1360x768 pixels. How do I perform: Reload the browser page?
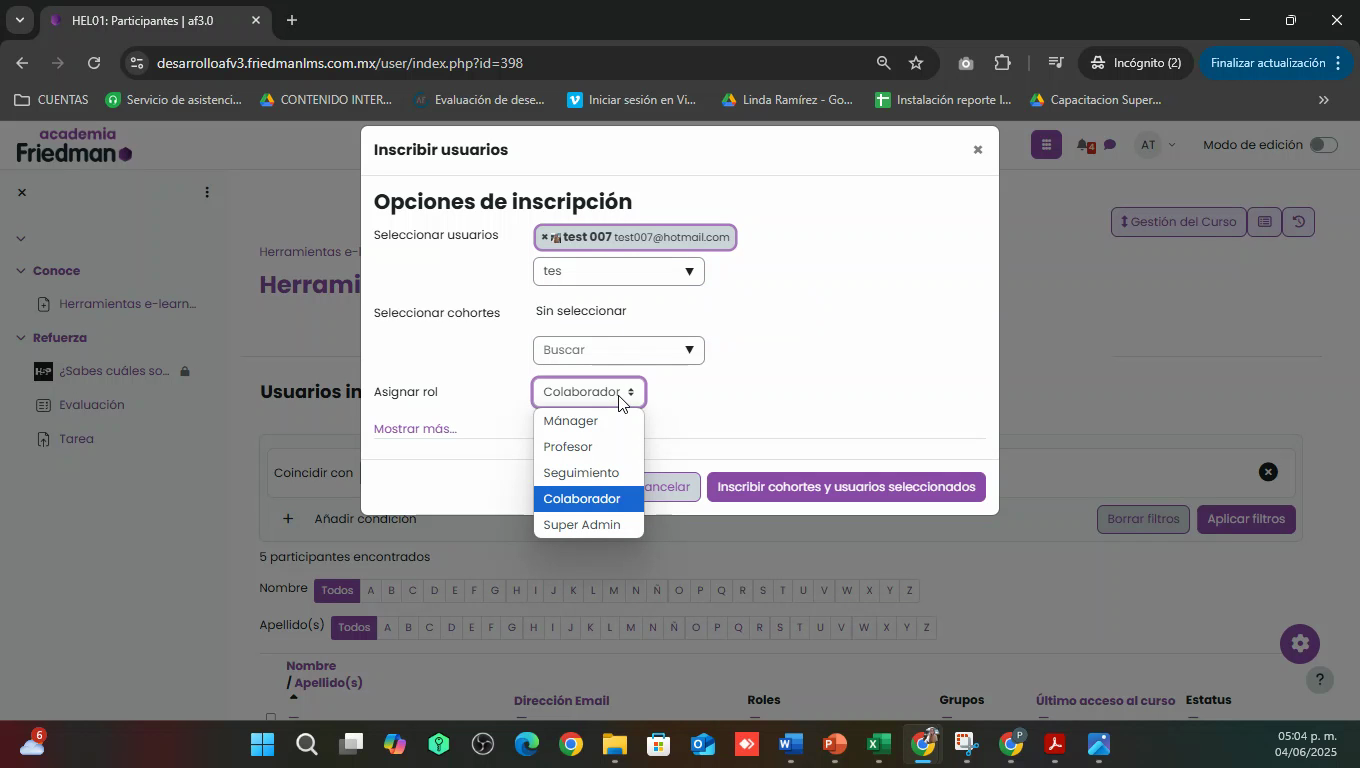click(94, 63)
